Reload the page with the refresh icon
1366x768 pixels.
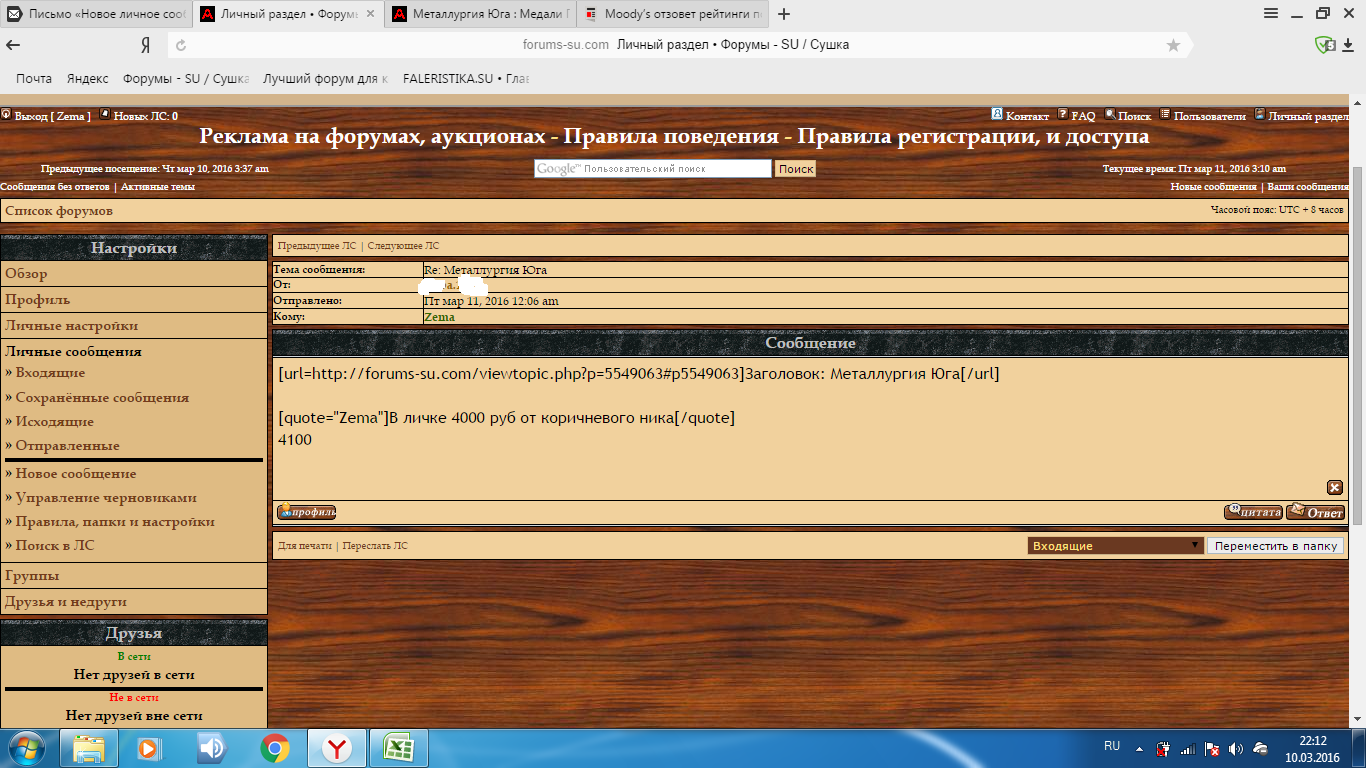coord(181,45)
